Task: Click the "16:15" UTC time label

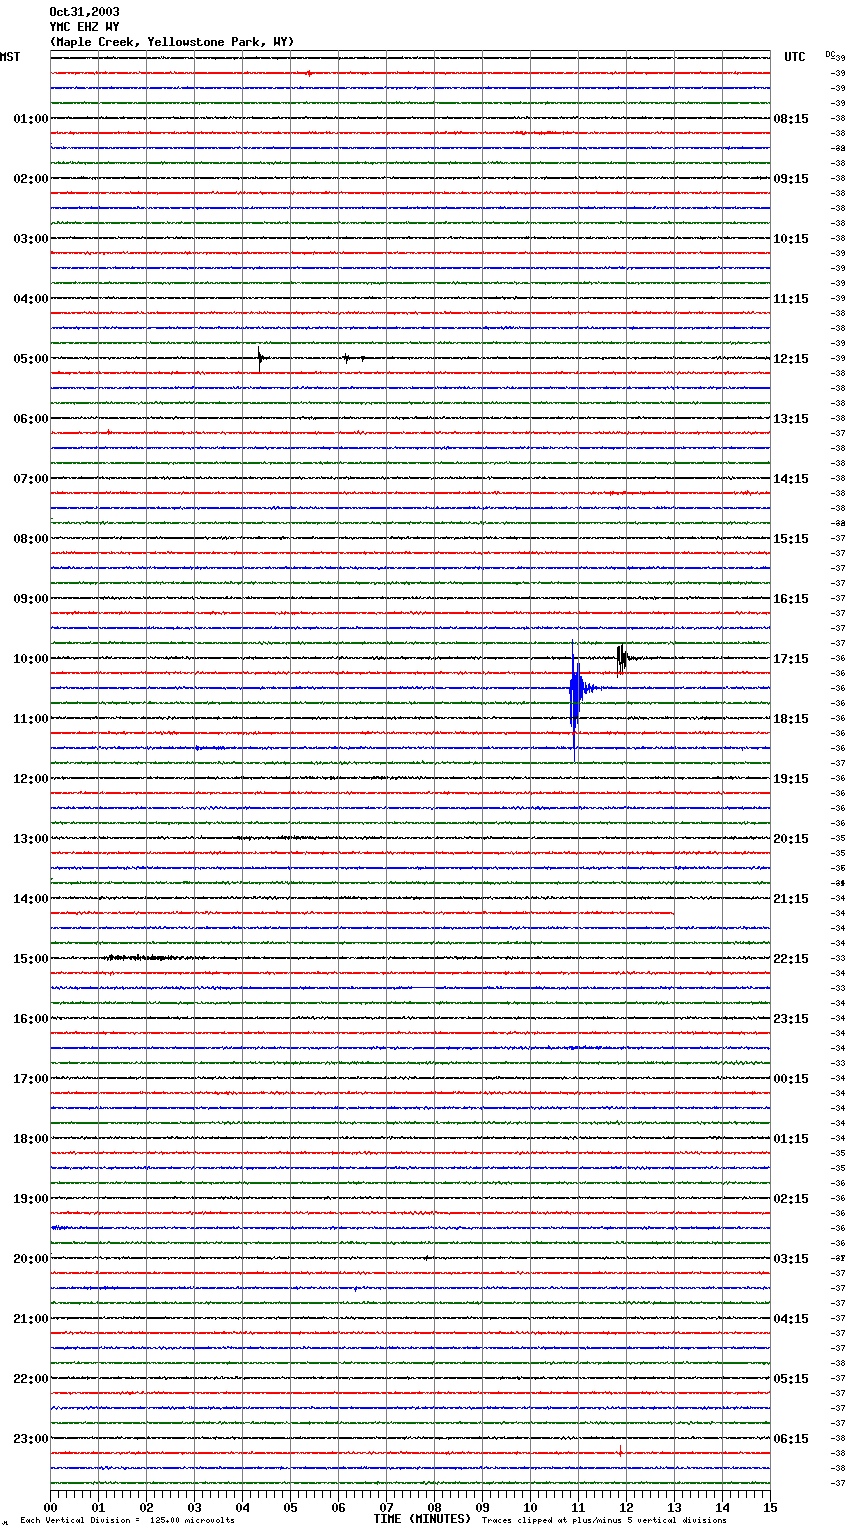Action: 791,599
